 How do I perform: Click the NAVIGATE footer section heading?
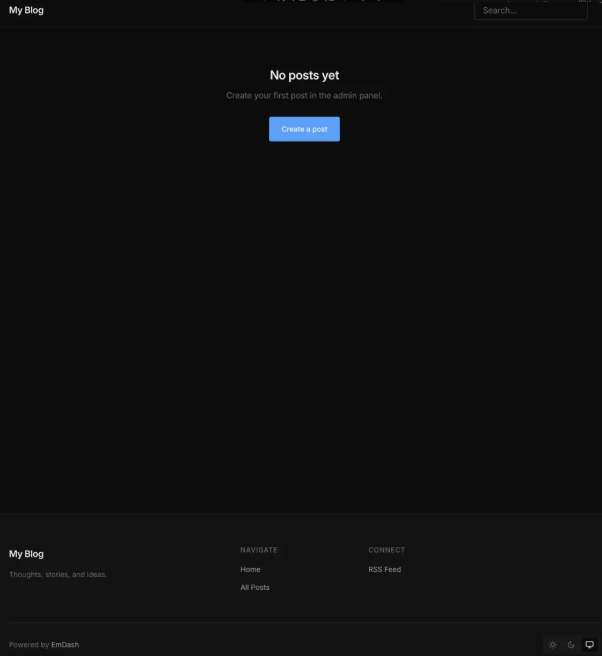tap(259, 550)
